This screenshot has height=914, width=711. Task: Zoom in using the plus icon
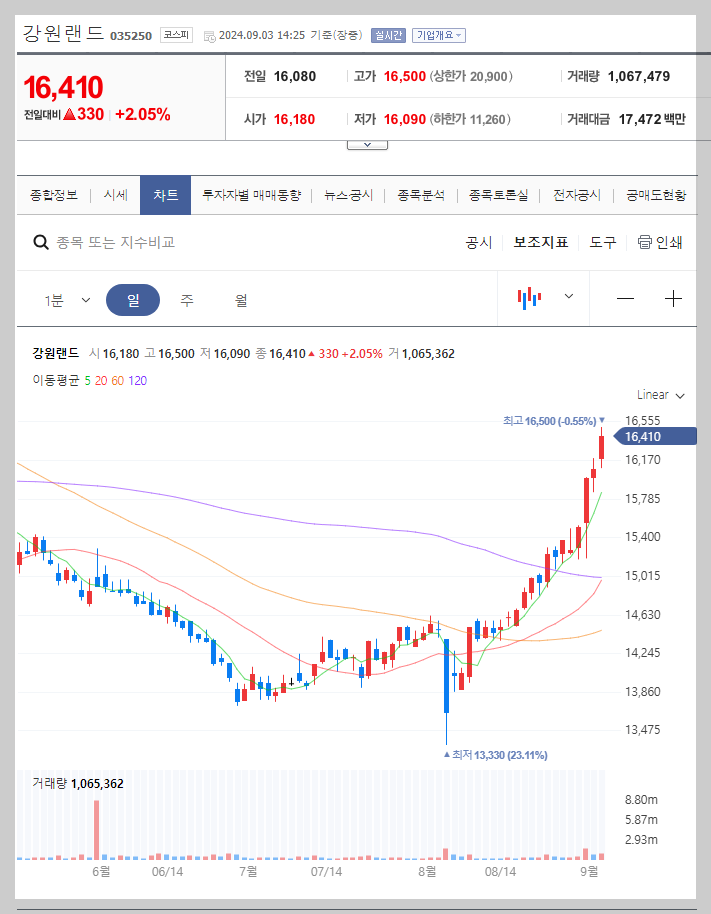pyautogui.click(x=672, y=299)
